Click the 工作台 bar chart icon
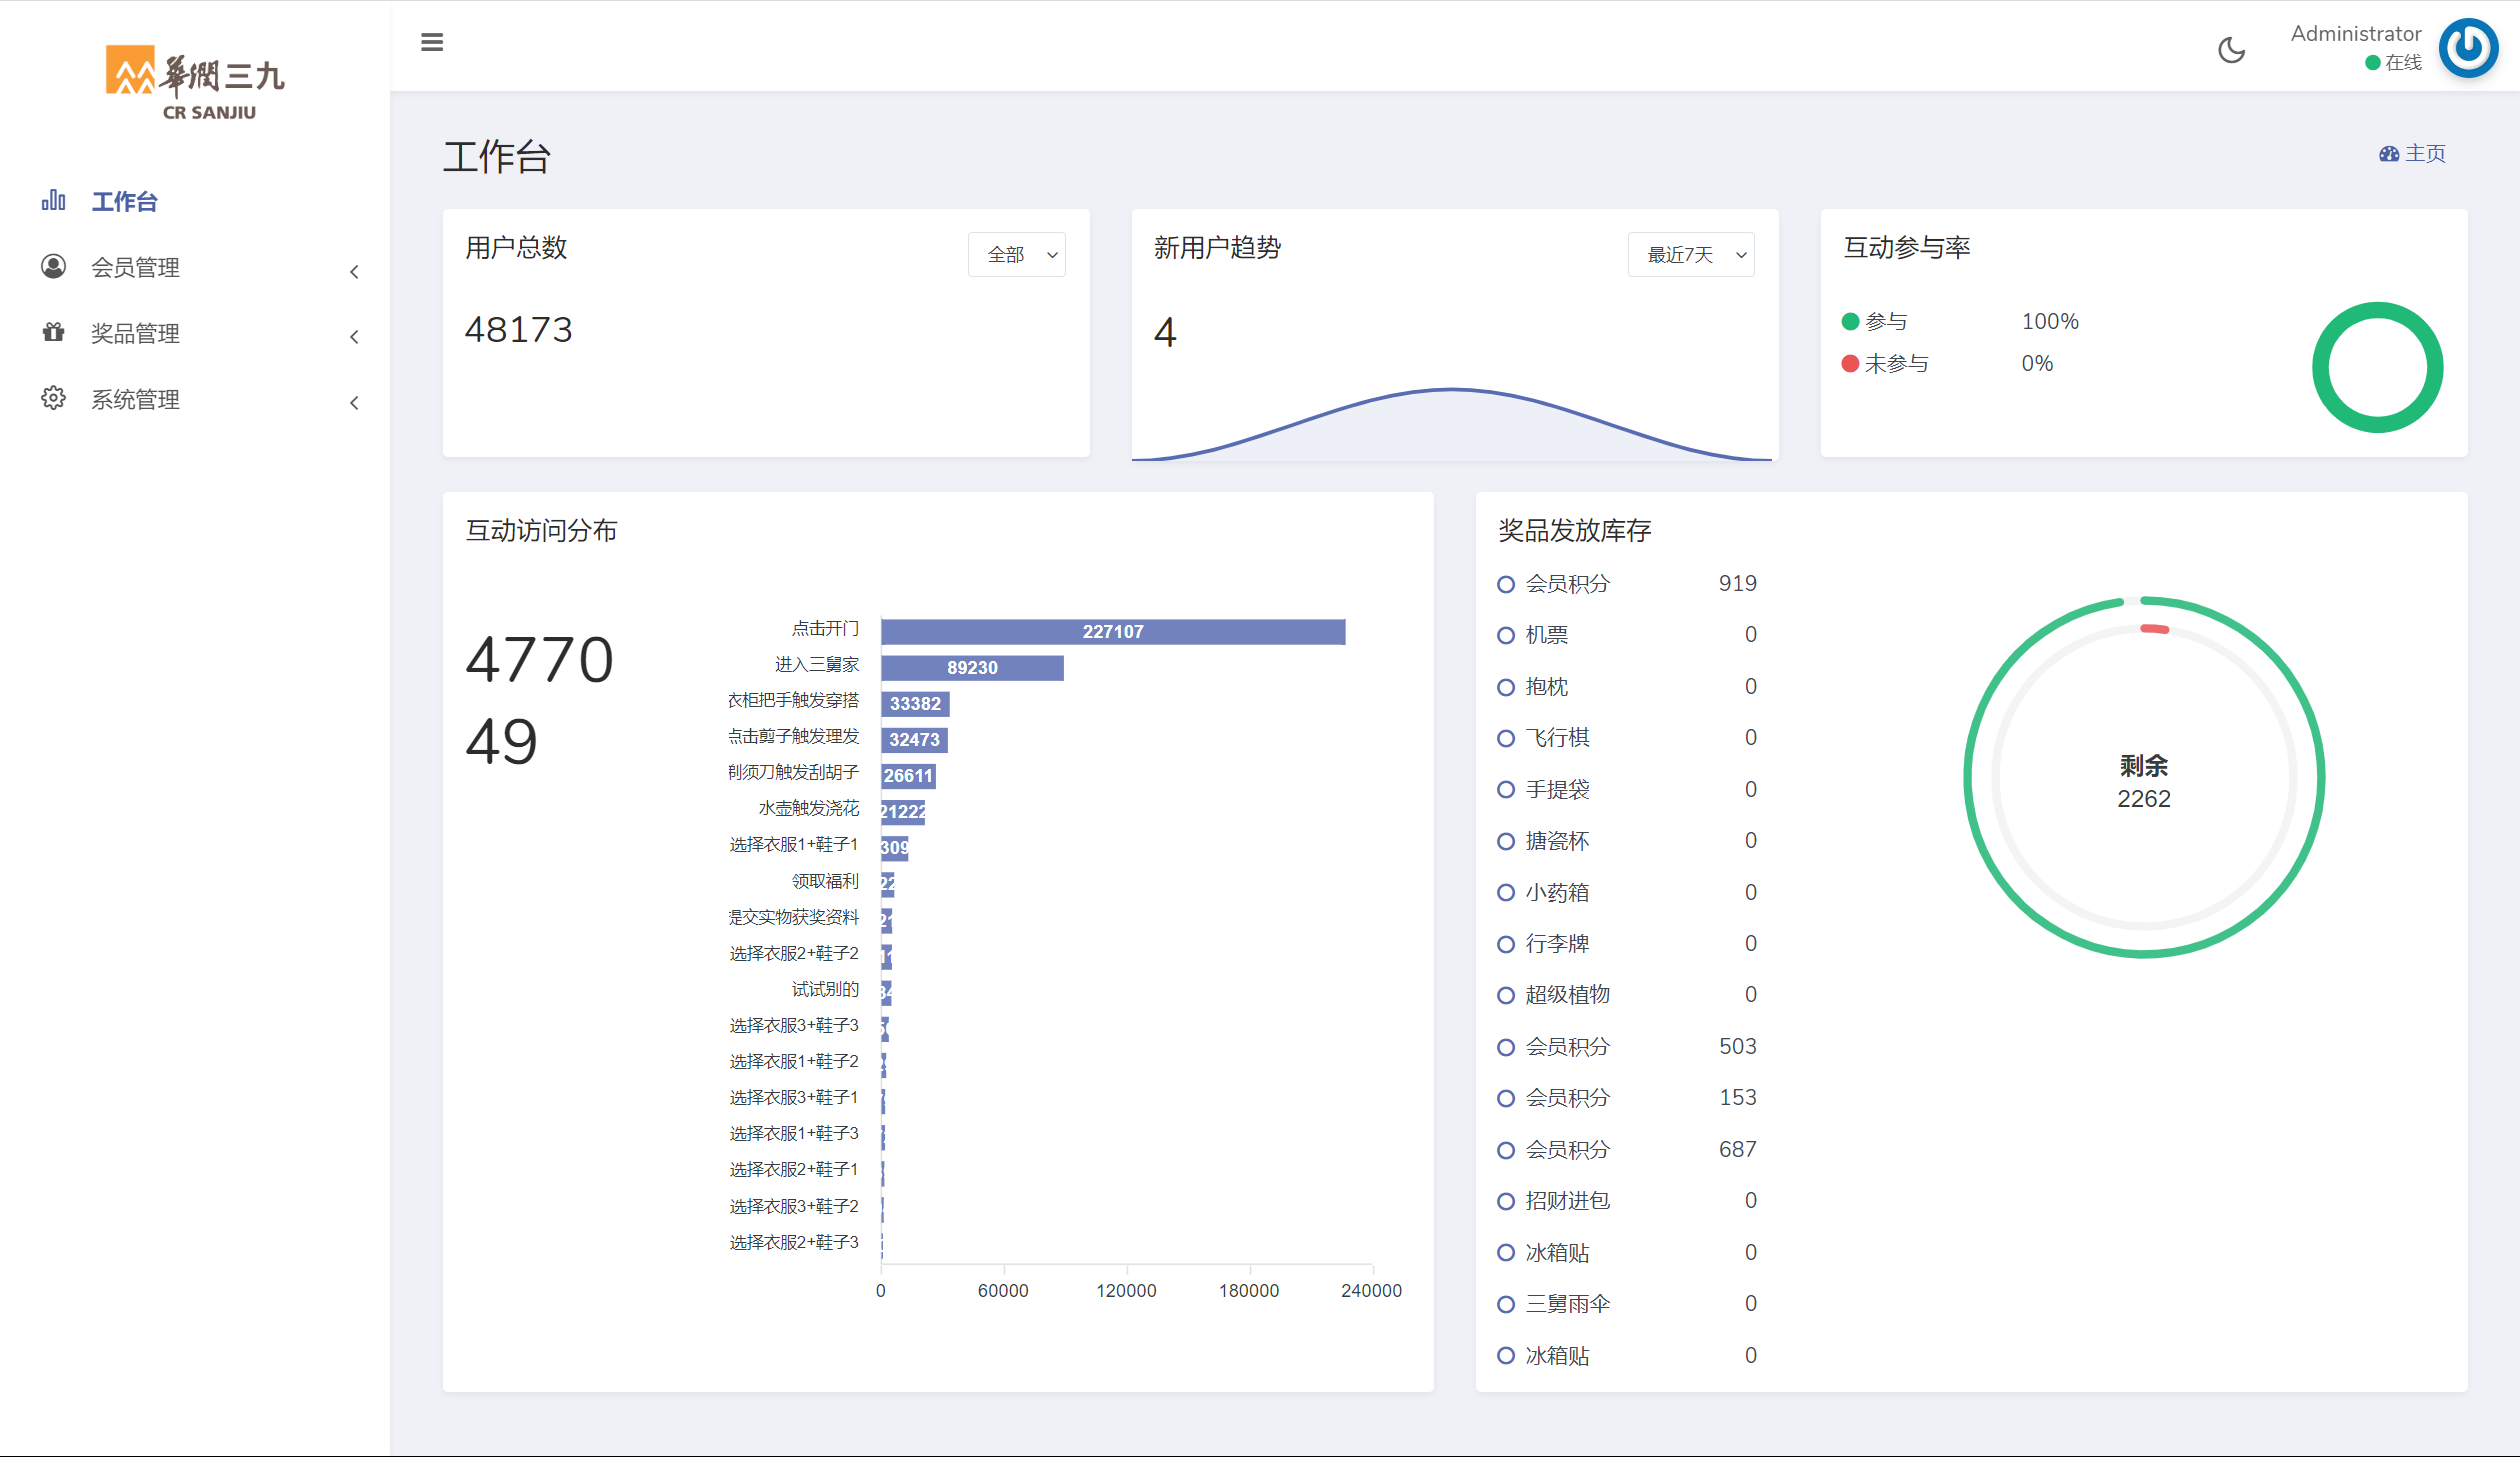The width and height of the screenshot is (2520, 1457). 54,200
